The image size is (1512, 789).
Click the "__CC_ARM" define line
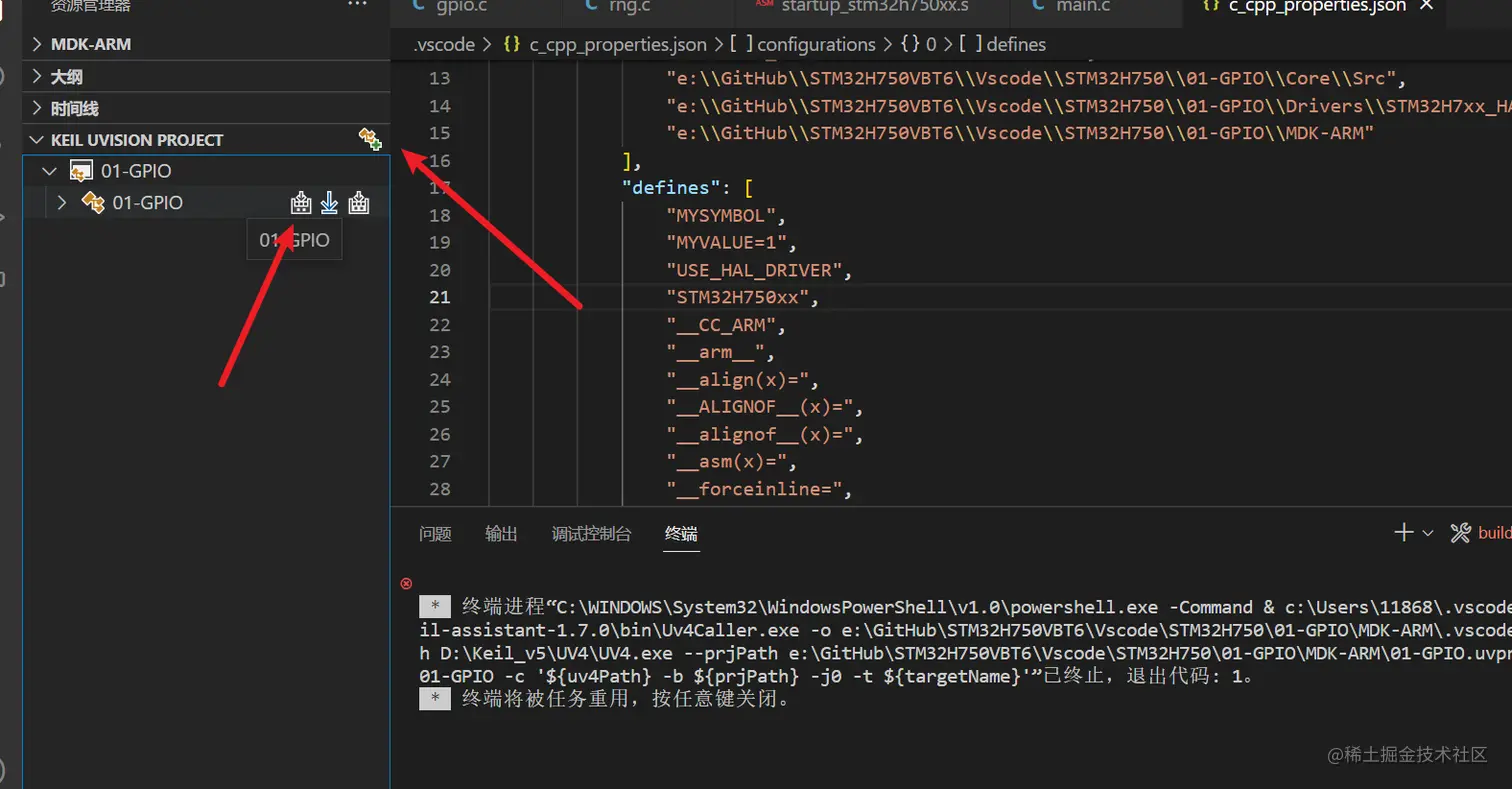pos(727,325)
